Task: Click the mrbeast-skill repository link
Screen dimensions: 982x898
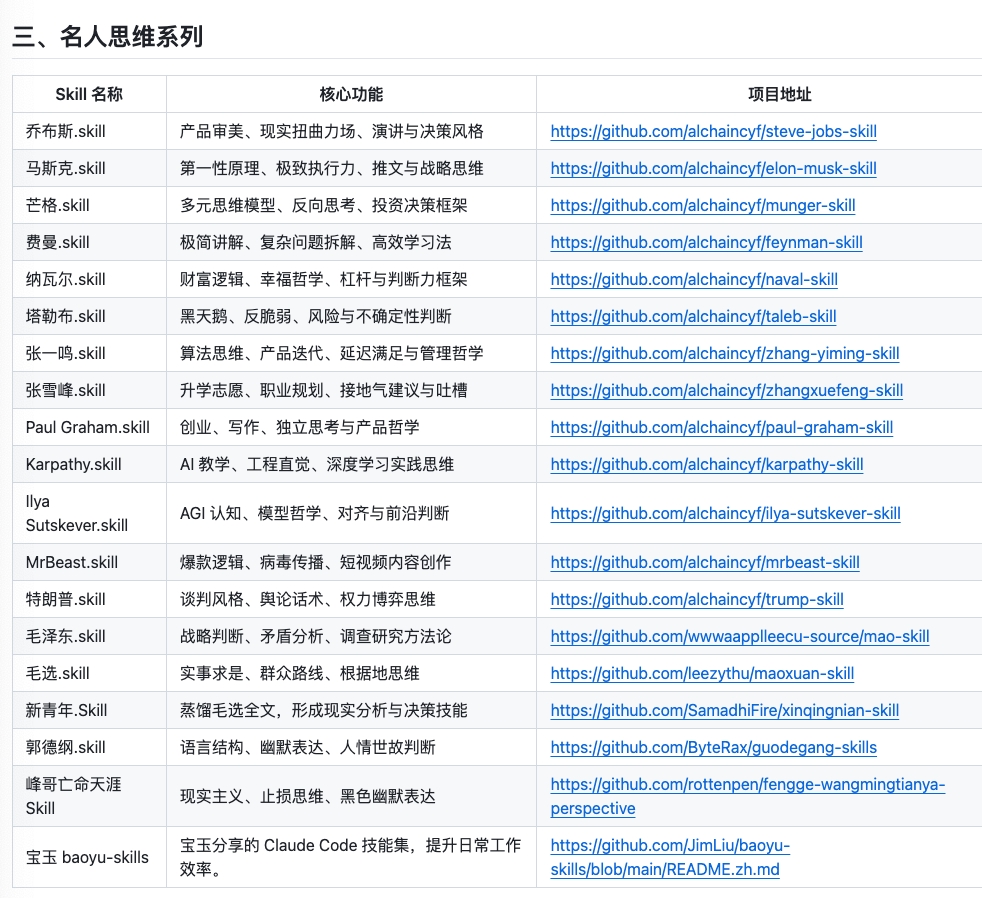Action: click(705, 562)
